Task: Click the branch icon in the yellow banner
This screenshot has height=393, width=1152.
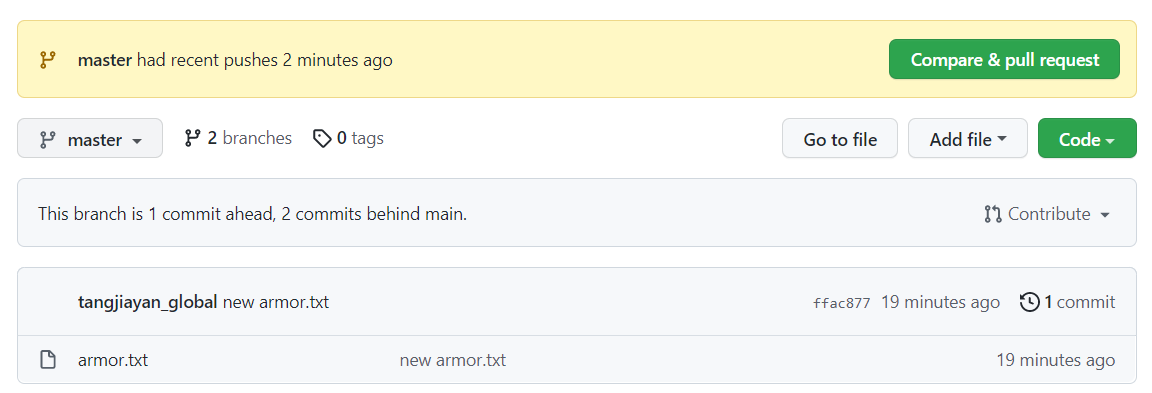Action: 48,60
